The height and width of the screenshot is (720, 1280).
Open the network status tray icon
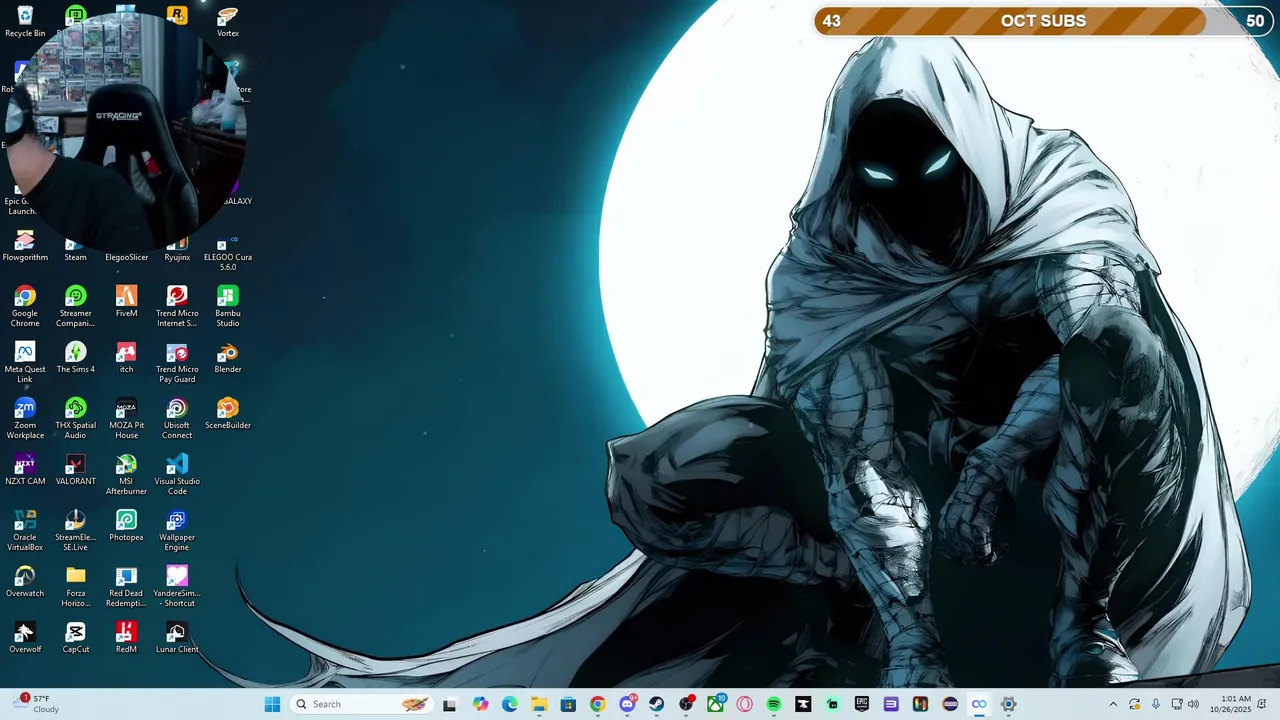pos(1177,704)
